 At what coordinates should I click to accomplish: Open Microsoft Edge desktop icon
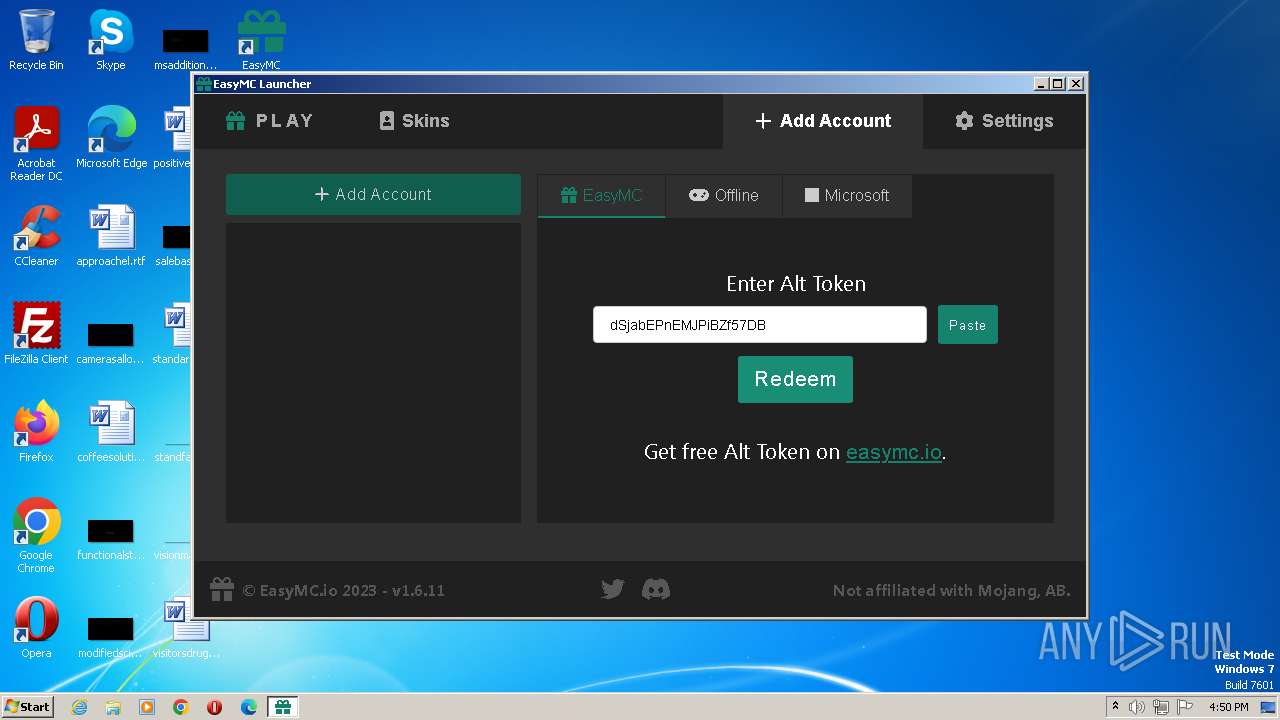click(111, 138)
